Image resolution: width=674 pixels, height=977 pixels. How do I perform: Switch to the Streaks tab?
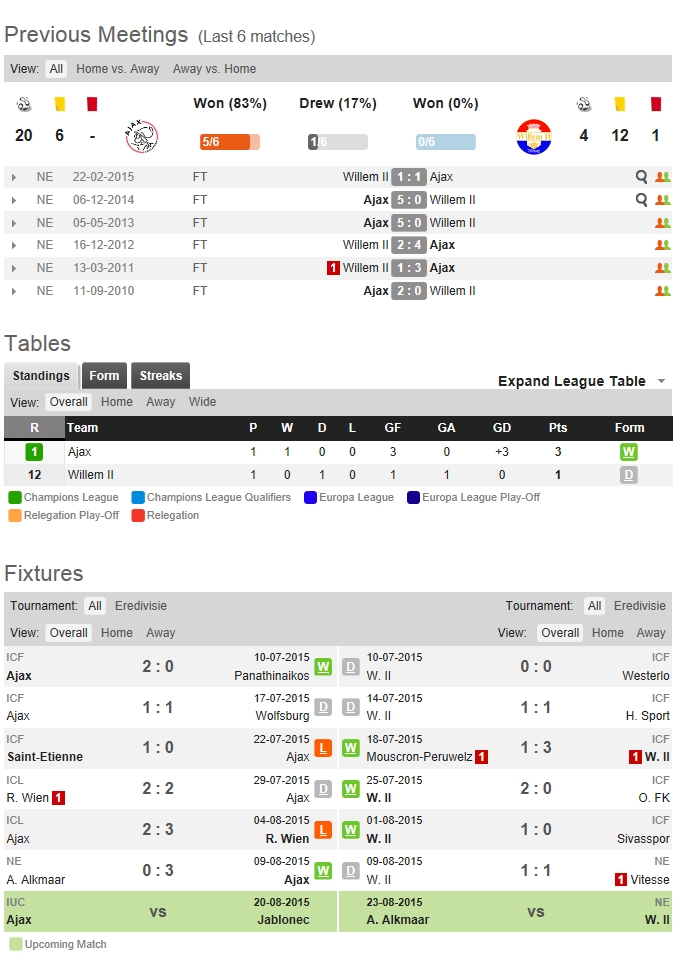[x=160, y=376]
